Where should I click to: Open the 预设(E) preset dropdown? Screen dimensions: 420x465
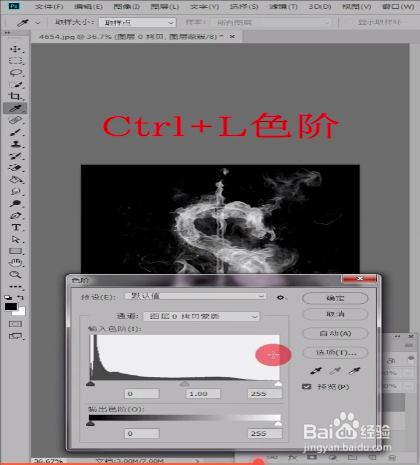196,296
